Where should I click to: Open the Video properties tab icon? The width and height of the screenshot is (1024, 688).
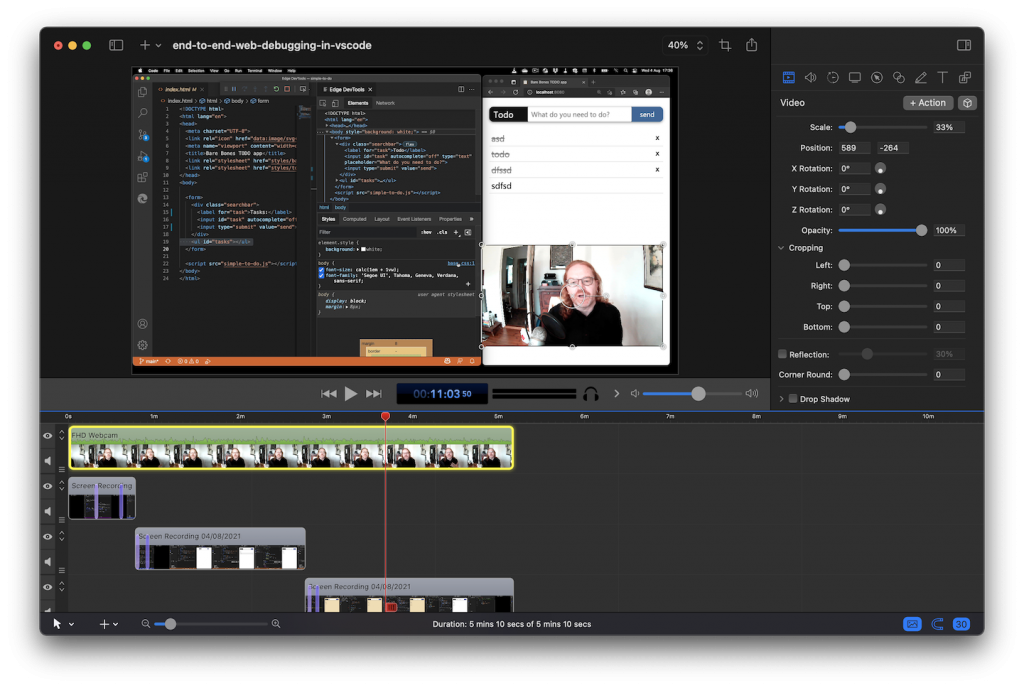[788, 78]
